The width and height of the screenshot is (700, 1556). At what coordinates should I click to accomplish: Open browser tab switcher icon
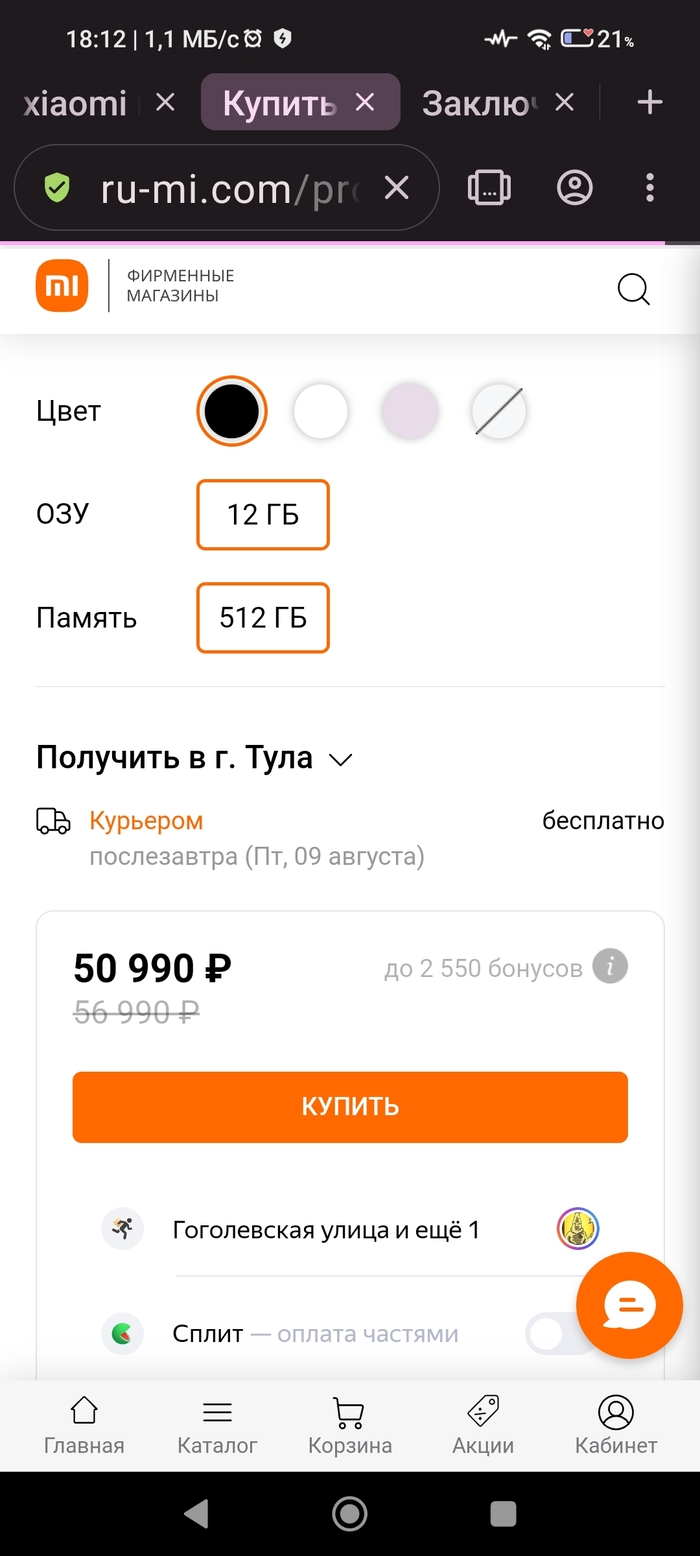489,188
